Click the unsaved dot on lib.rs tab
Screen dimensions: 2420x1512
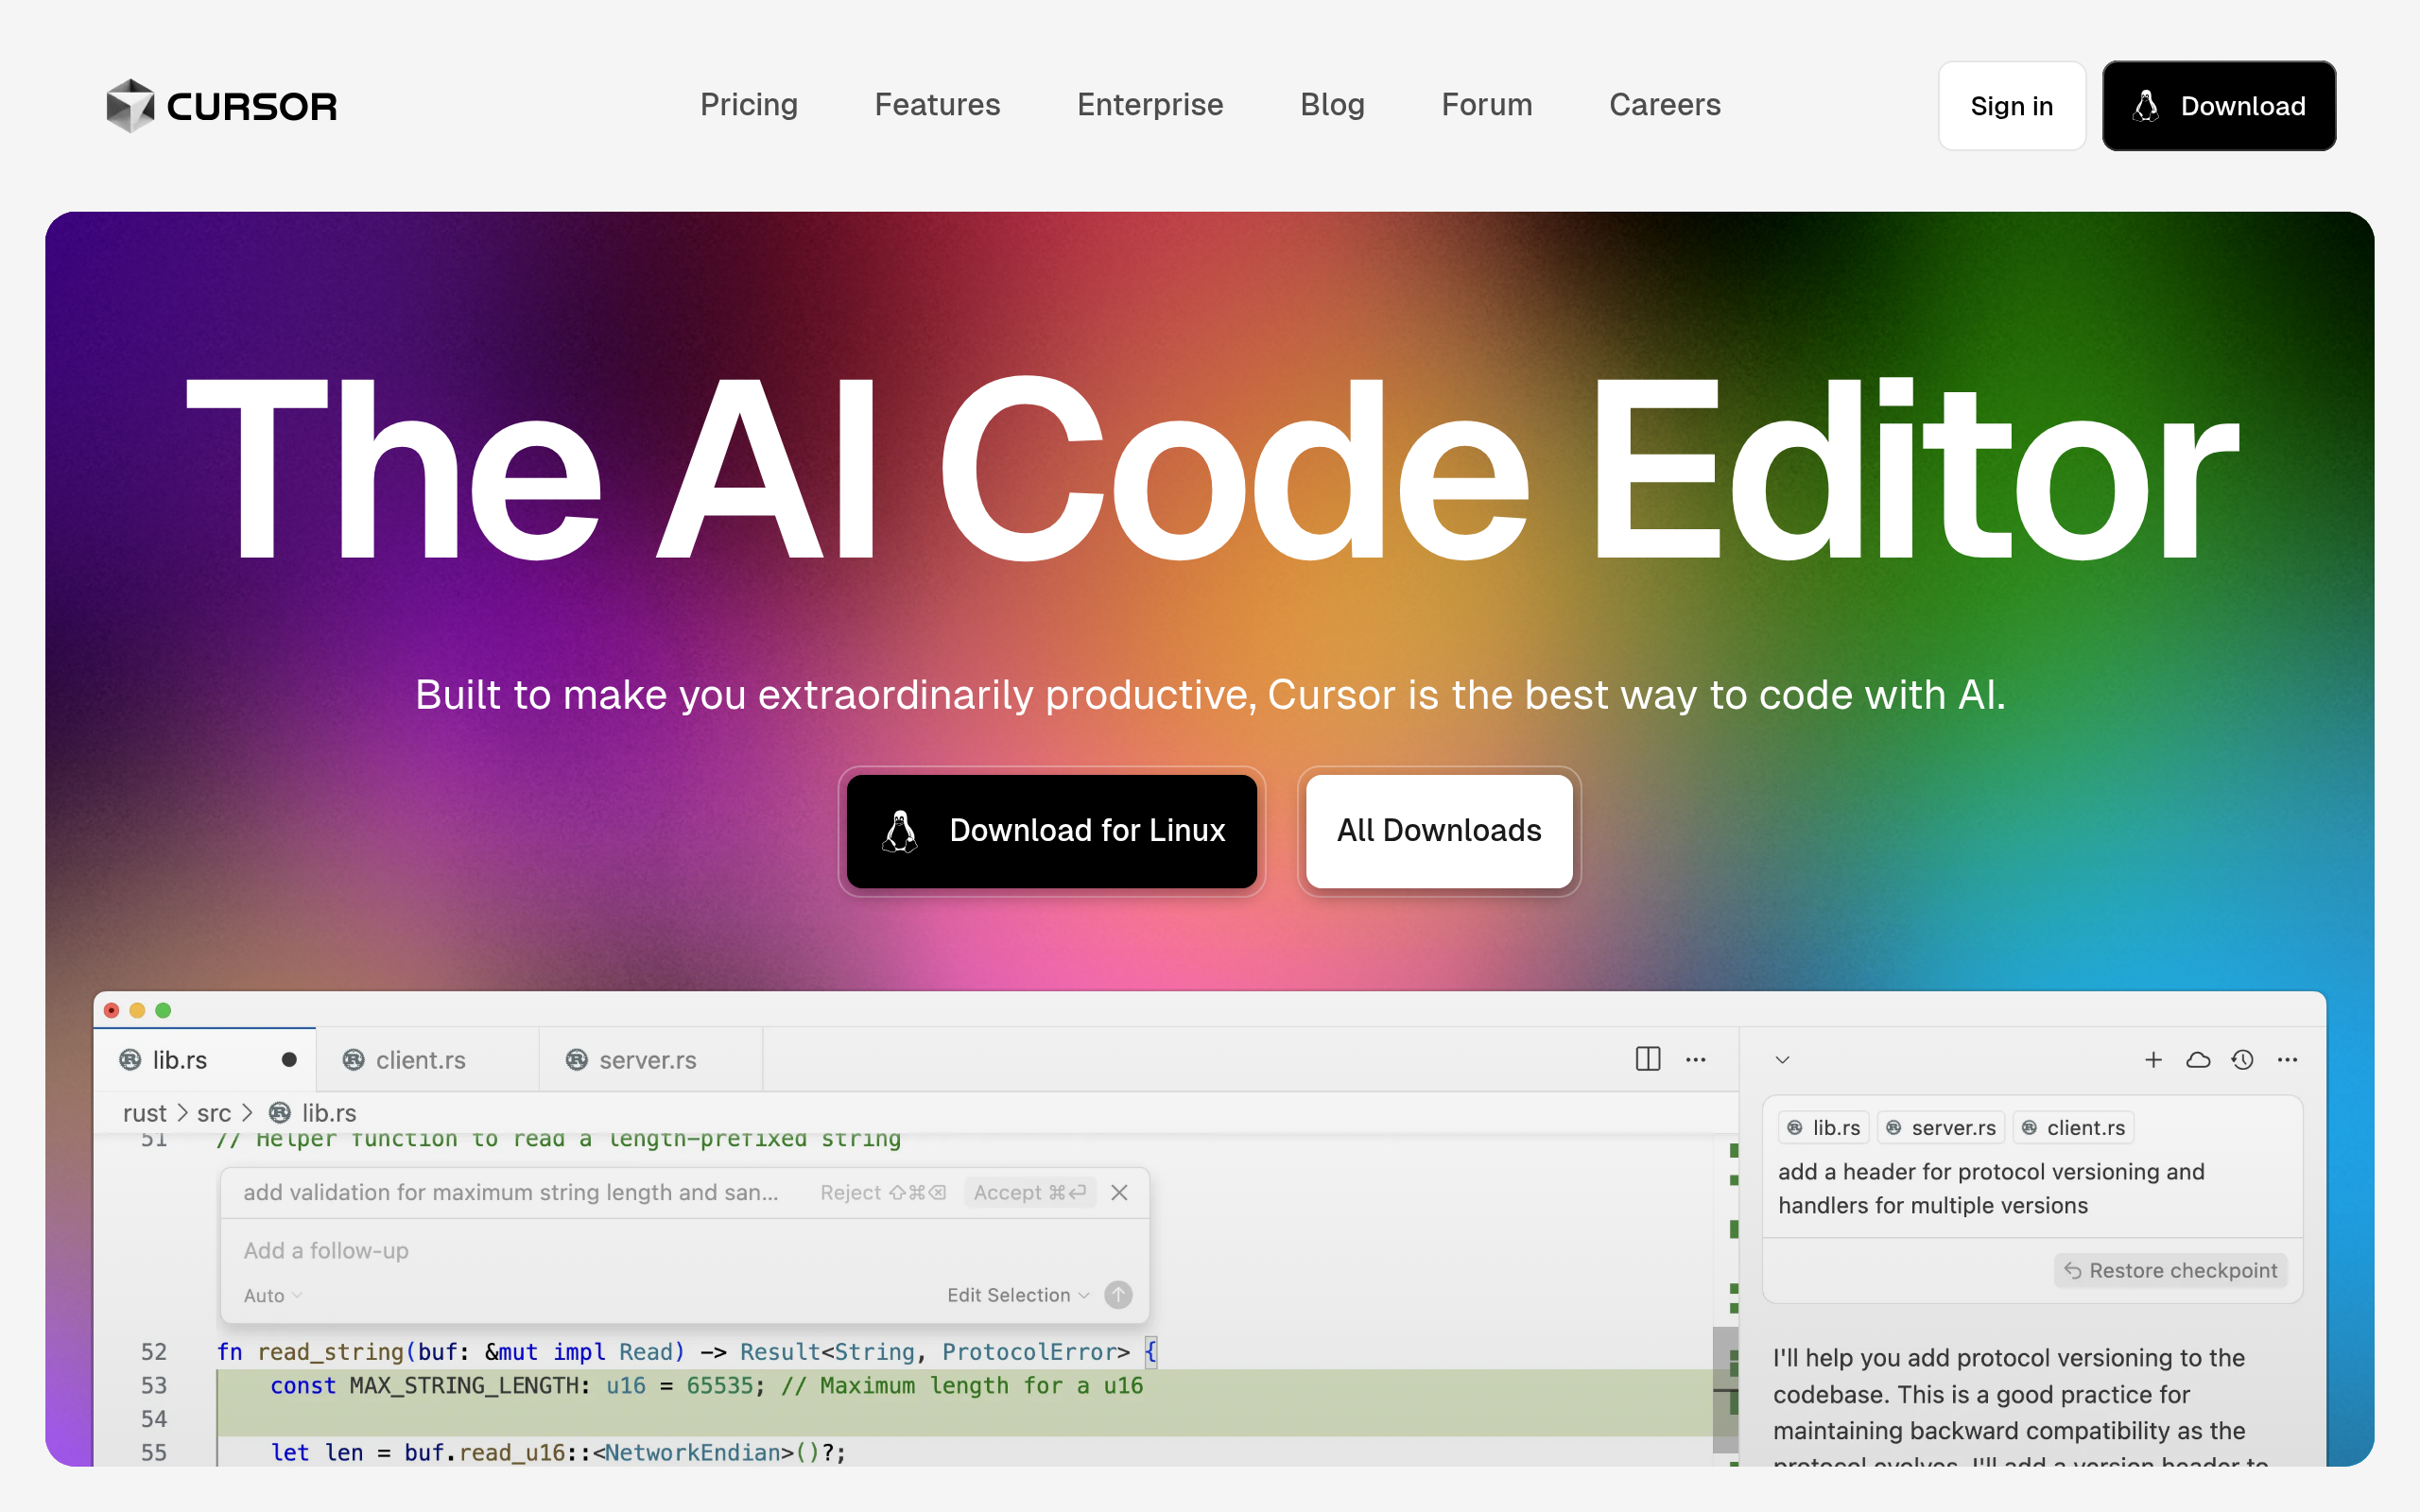[x=289, y=1060]
